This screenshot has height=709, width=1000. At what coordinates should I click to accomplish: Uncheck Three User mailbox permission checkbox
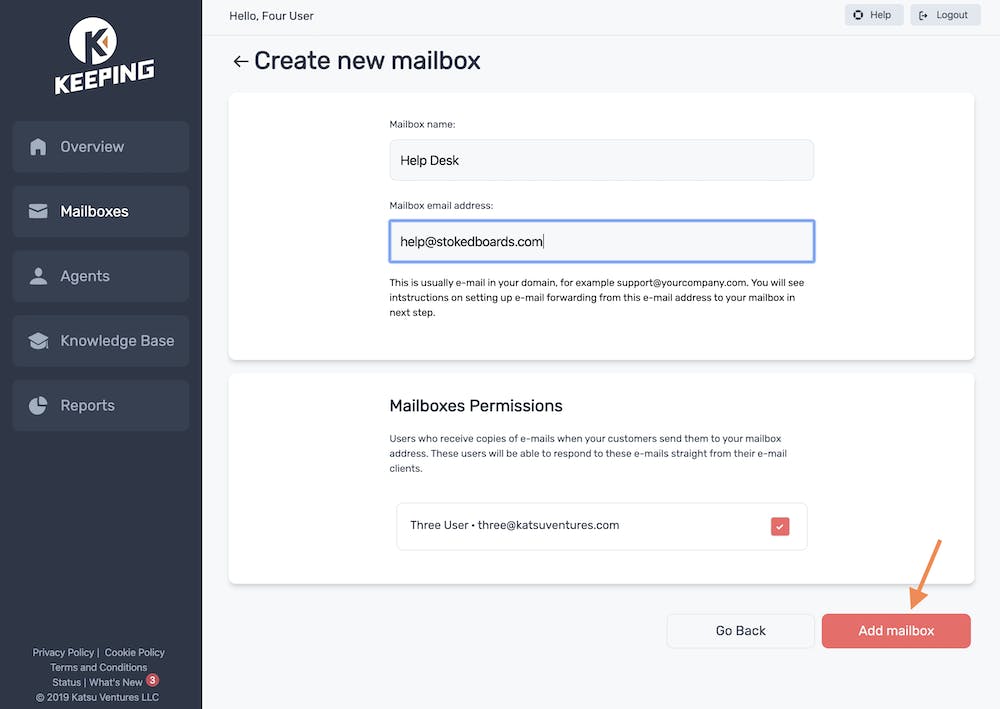780,526
